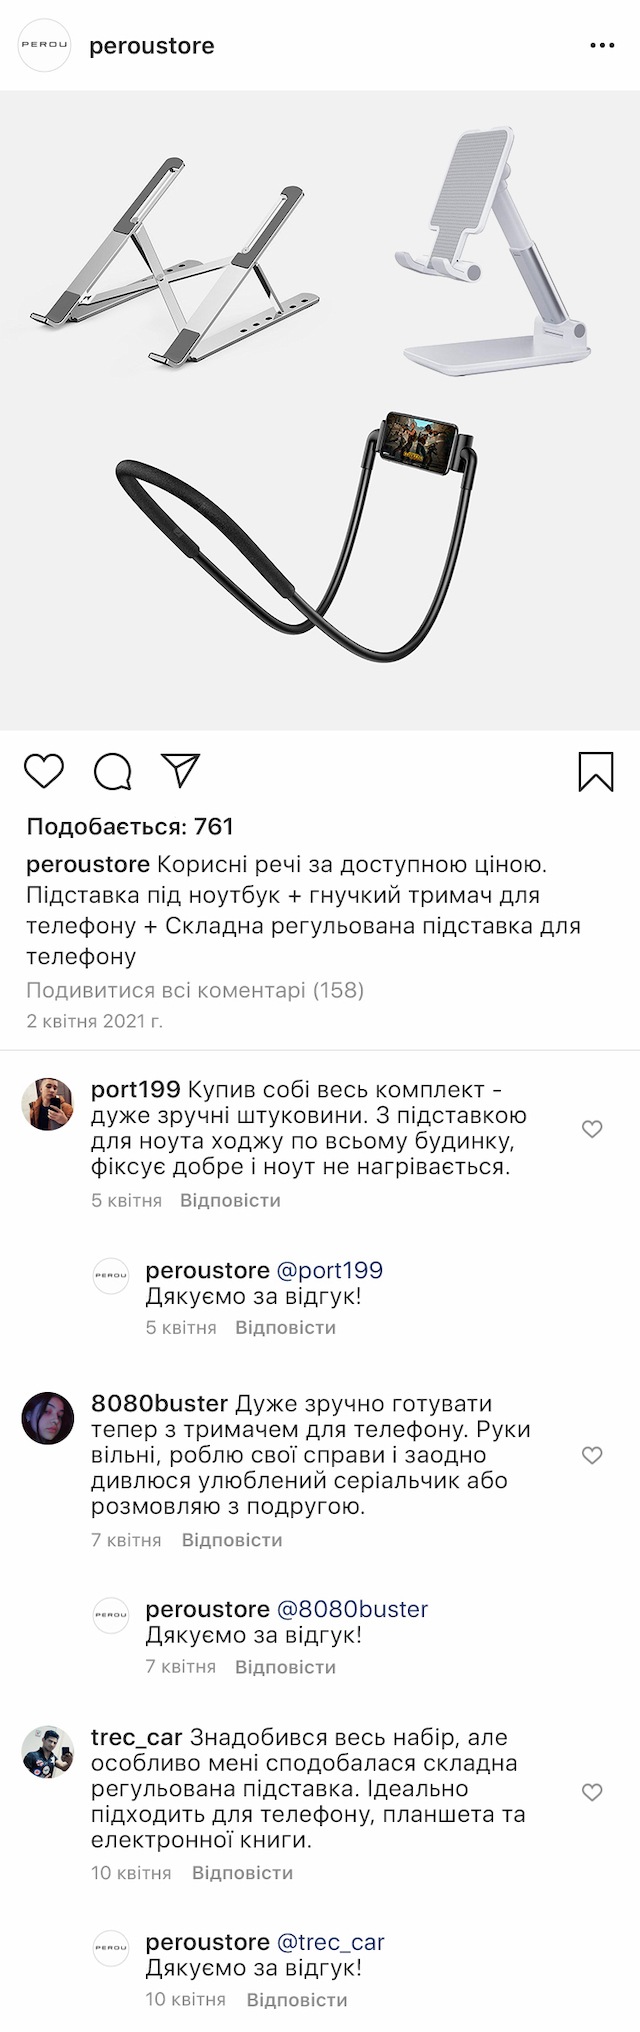
Task: Open the @port199 mention link
Action: 329,1270
